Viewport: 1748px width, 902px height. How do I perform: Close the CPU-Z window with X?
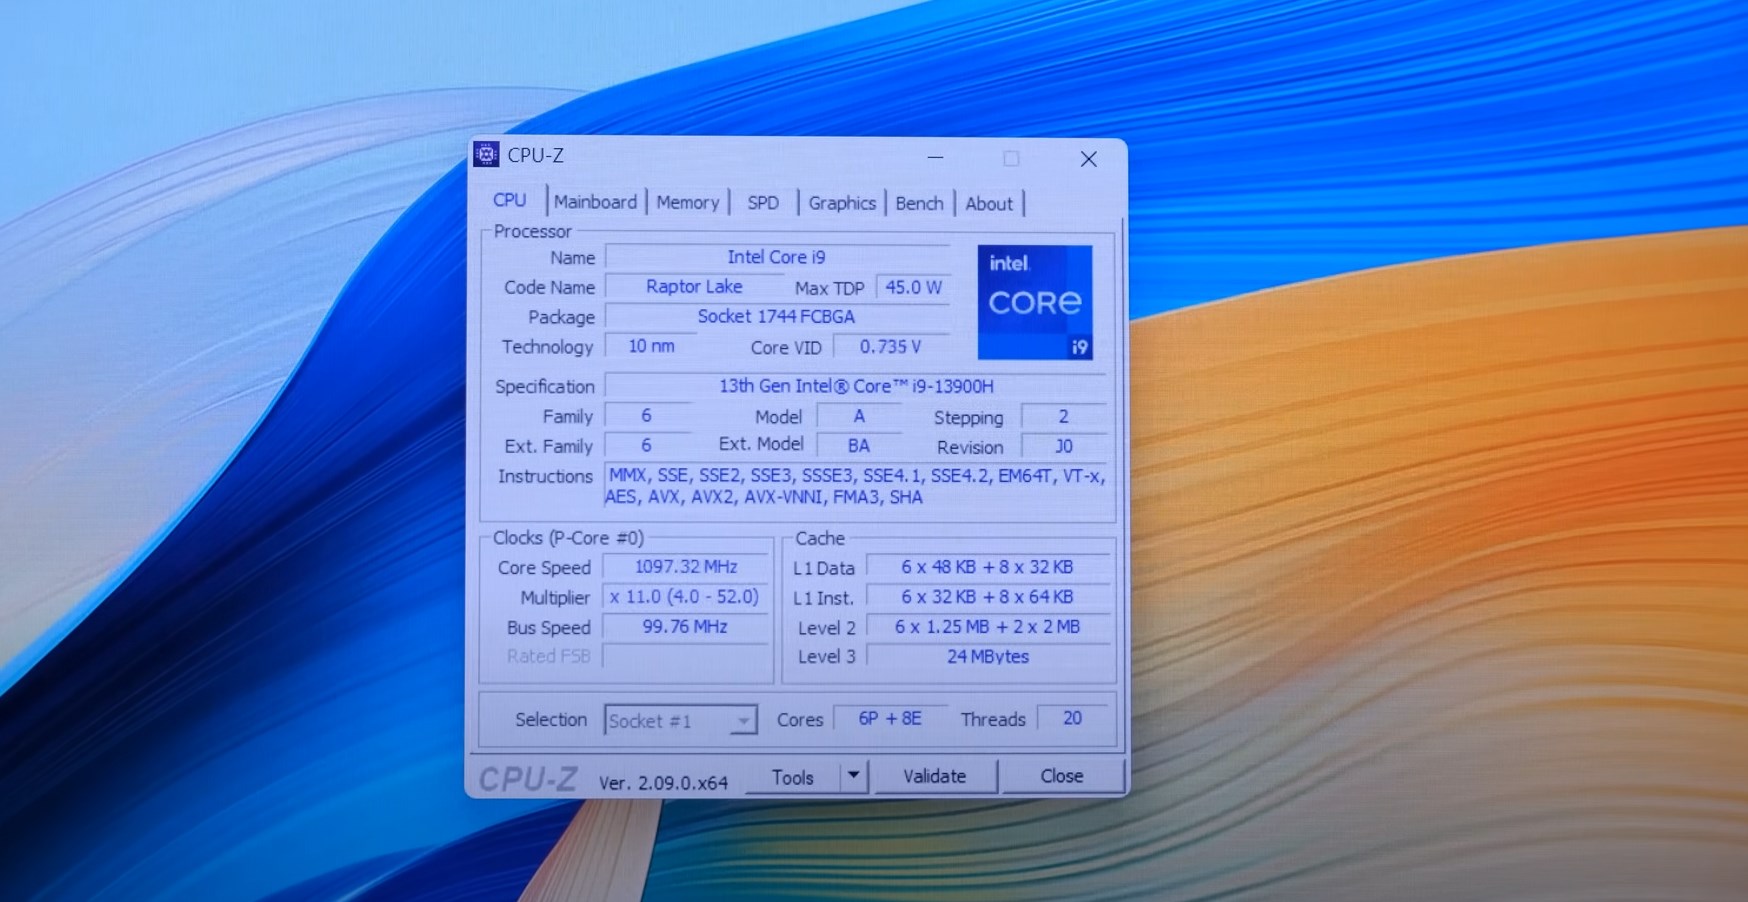pyautogui.click(x=1089, y=159)
